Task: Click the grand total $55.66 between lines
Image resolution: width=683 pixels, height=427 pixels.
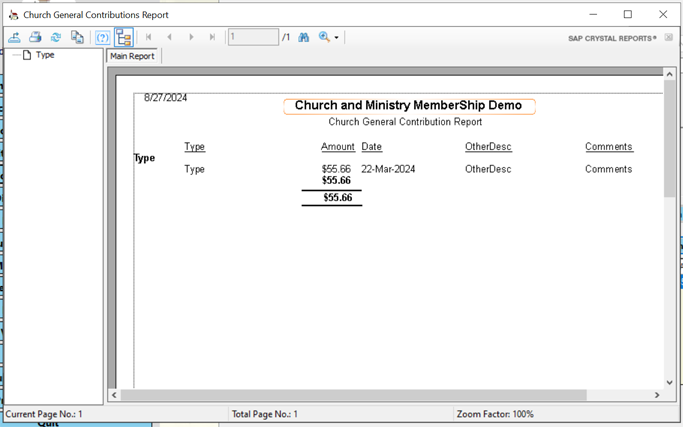Action: click(x=338, y=198)
